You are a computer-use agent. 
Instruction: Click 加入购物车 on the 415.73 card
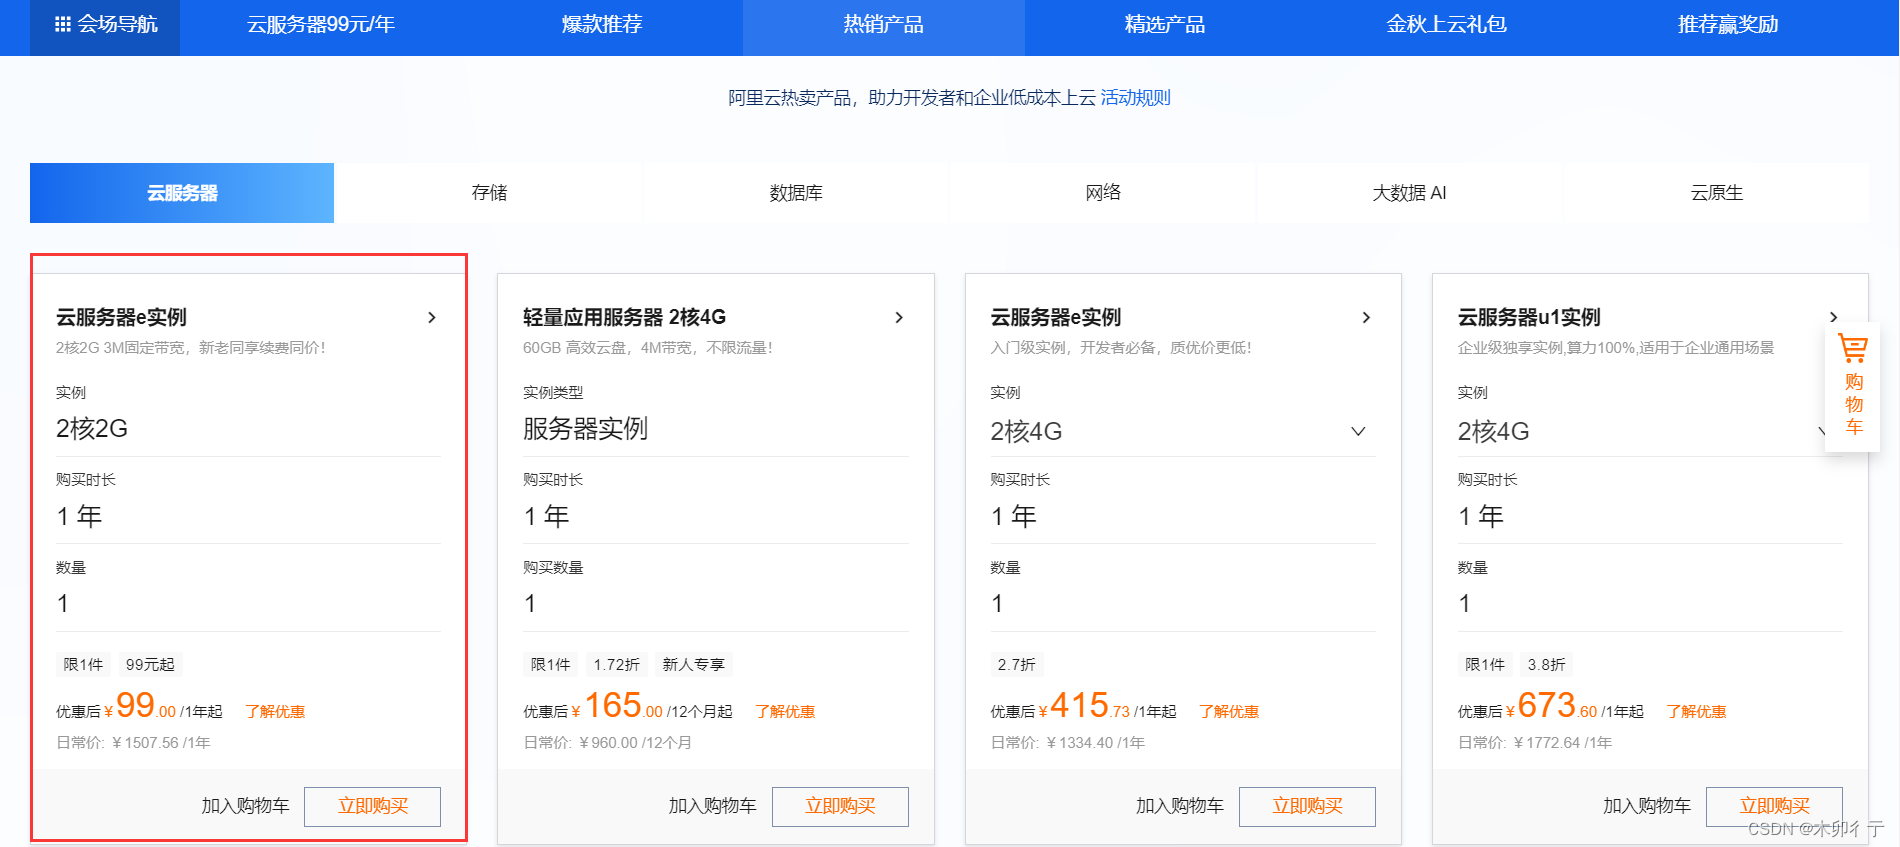point(1179,806)
